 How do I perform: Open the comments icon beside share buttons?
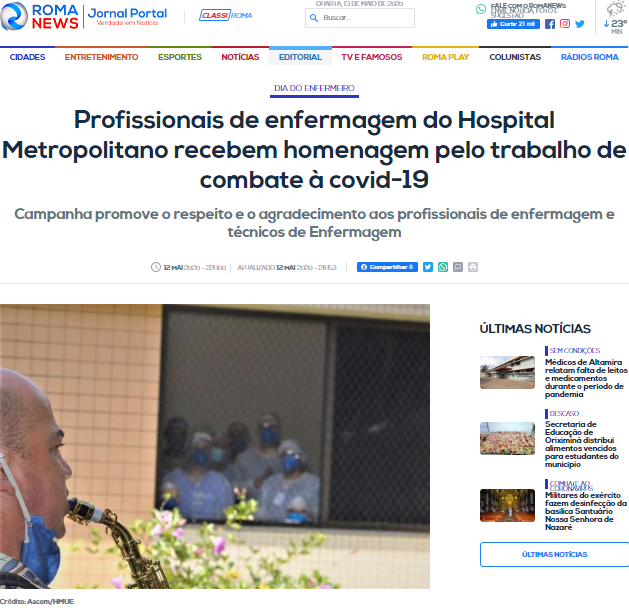pos(458,267)
